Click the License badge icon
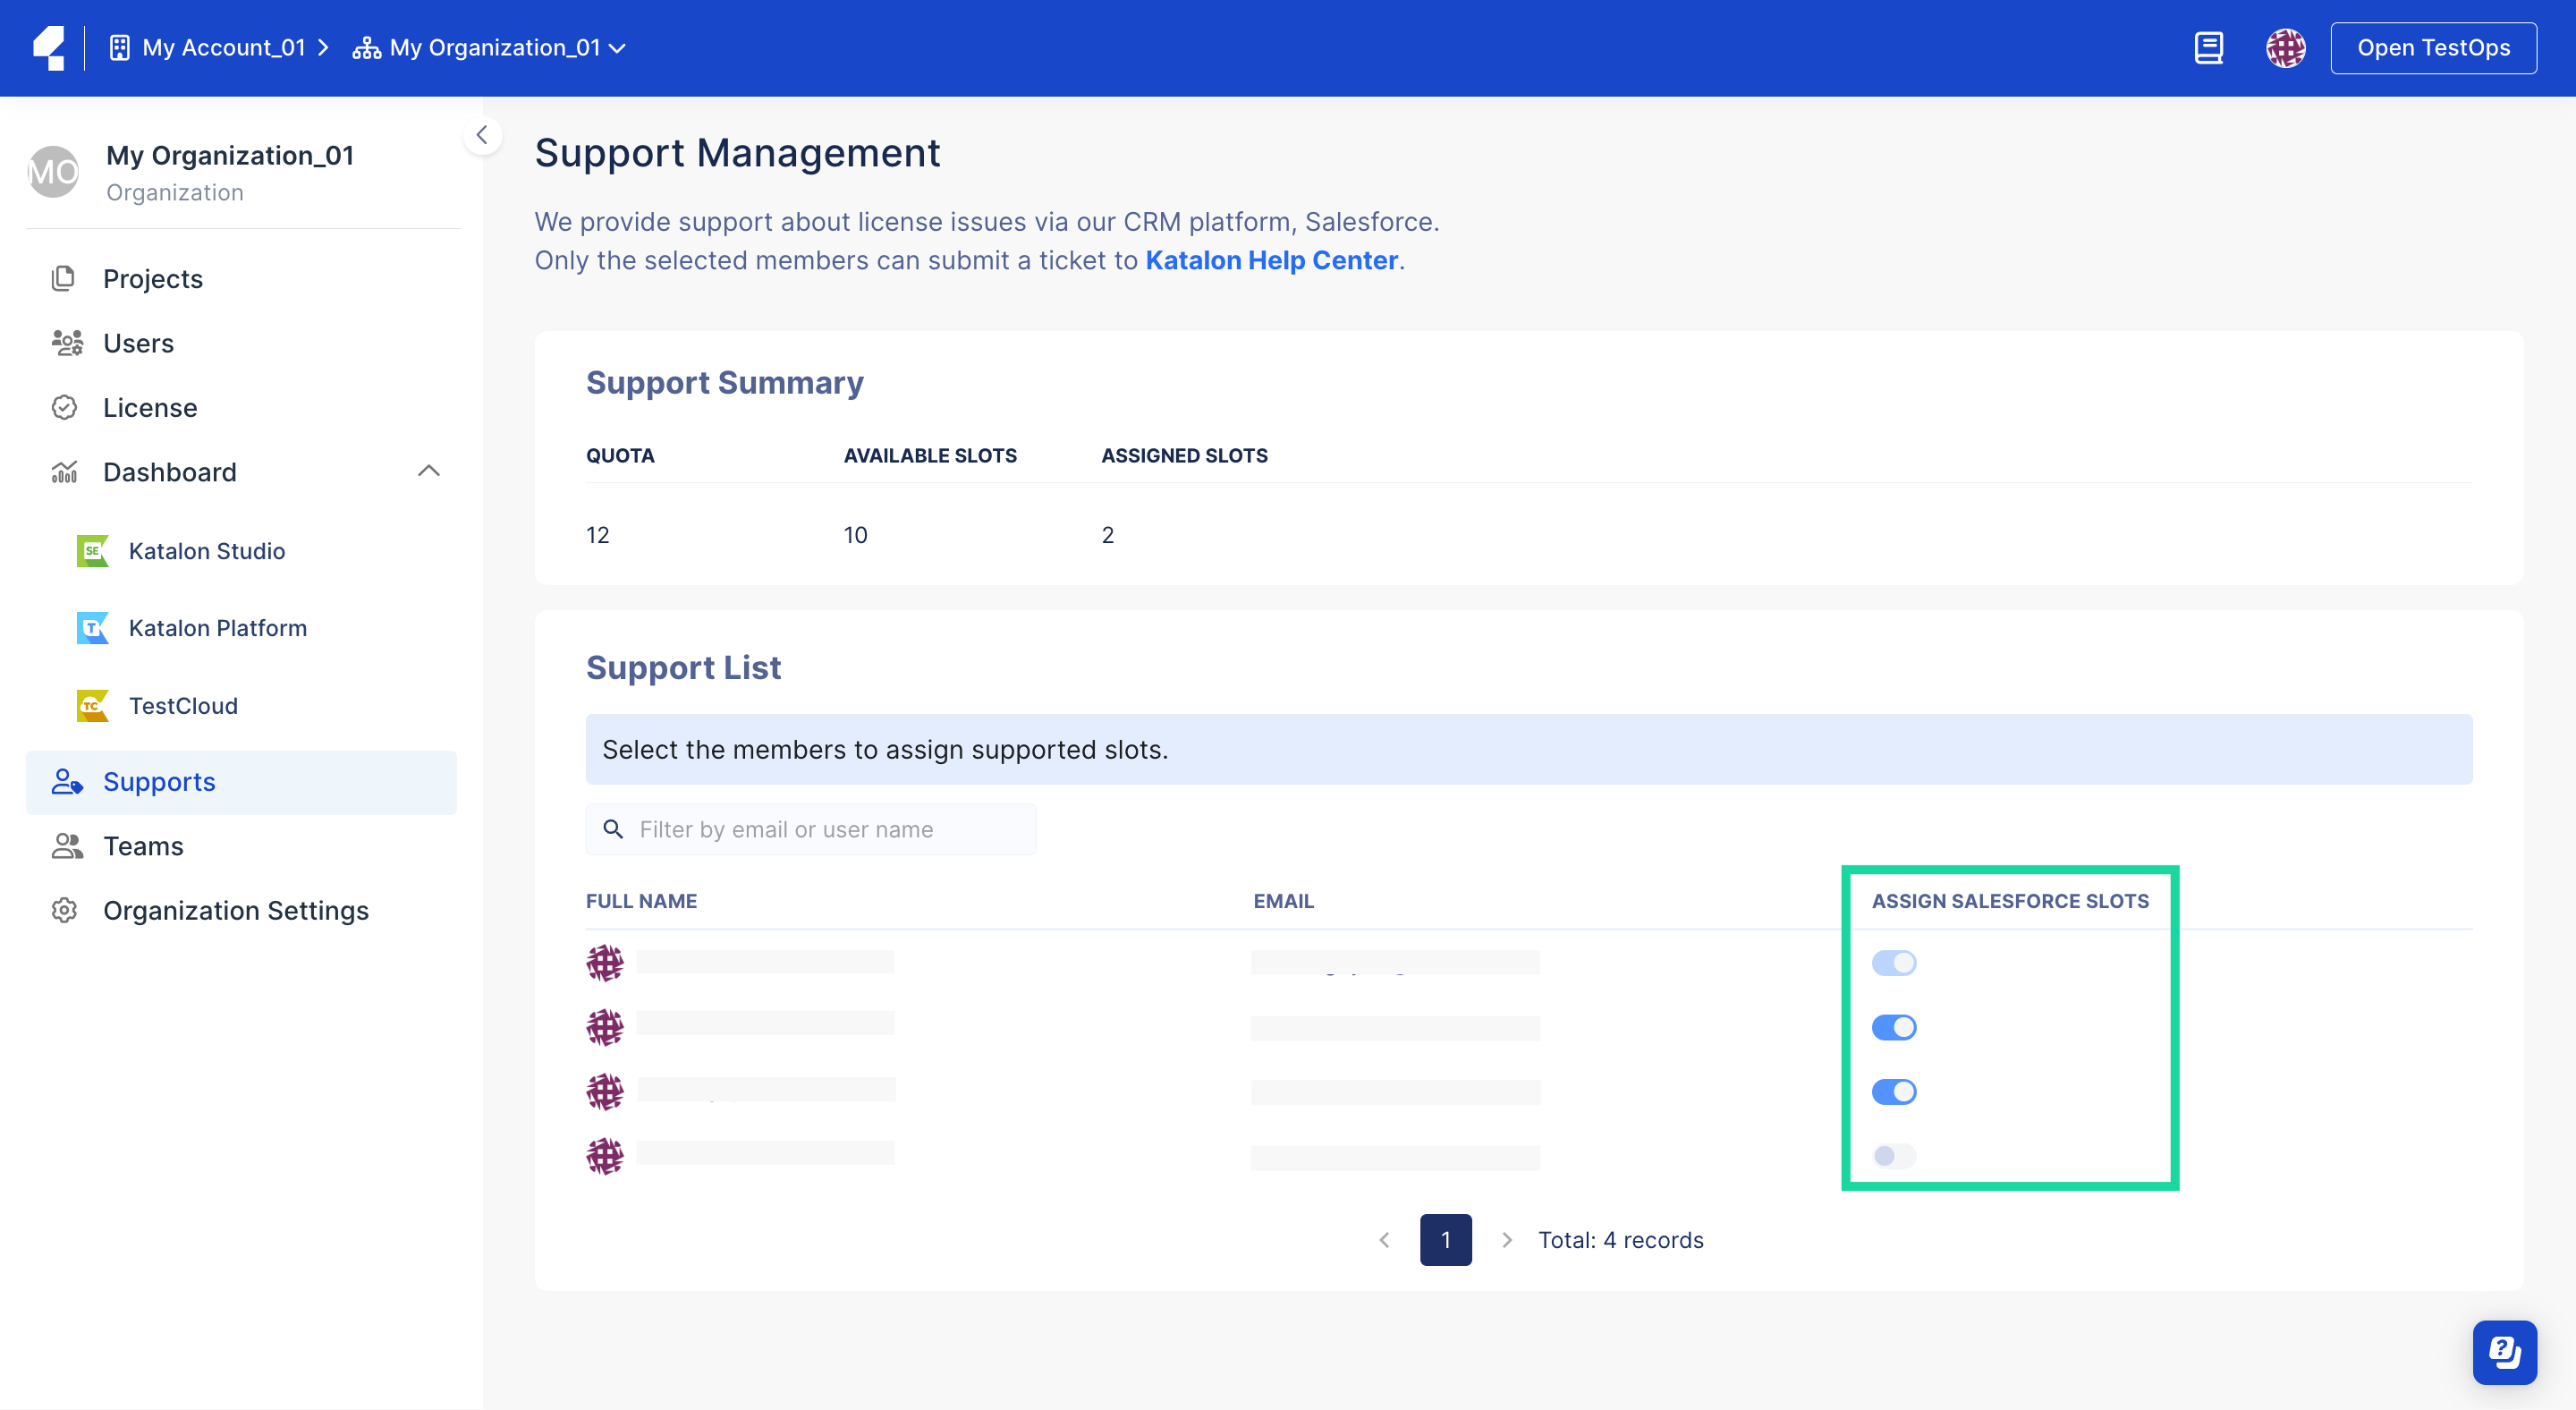 64,407
